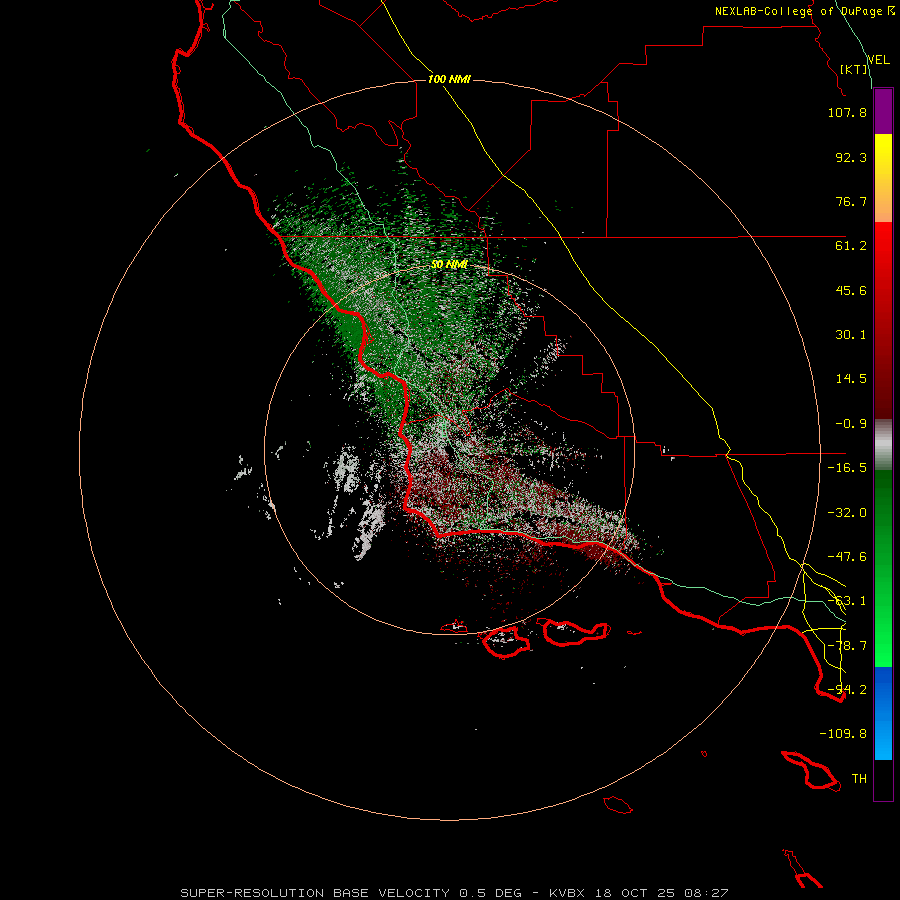Click the -16.5 velocity scale value

pyautogui.click(x=847, y=468)
